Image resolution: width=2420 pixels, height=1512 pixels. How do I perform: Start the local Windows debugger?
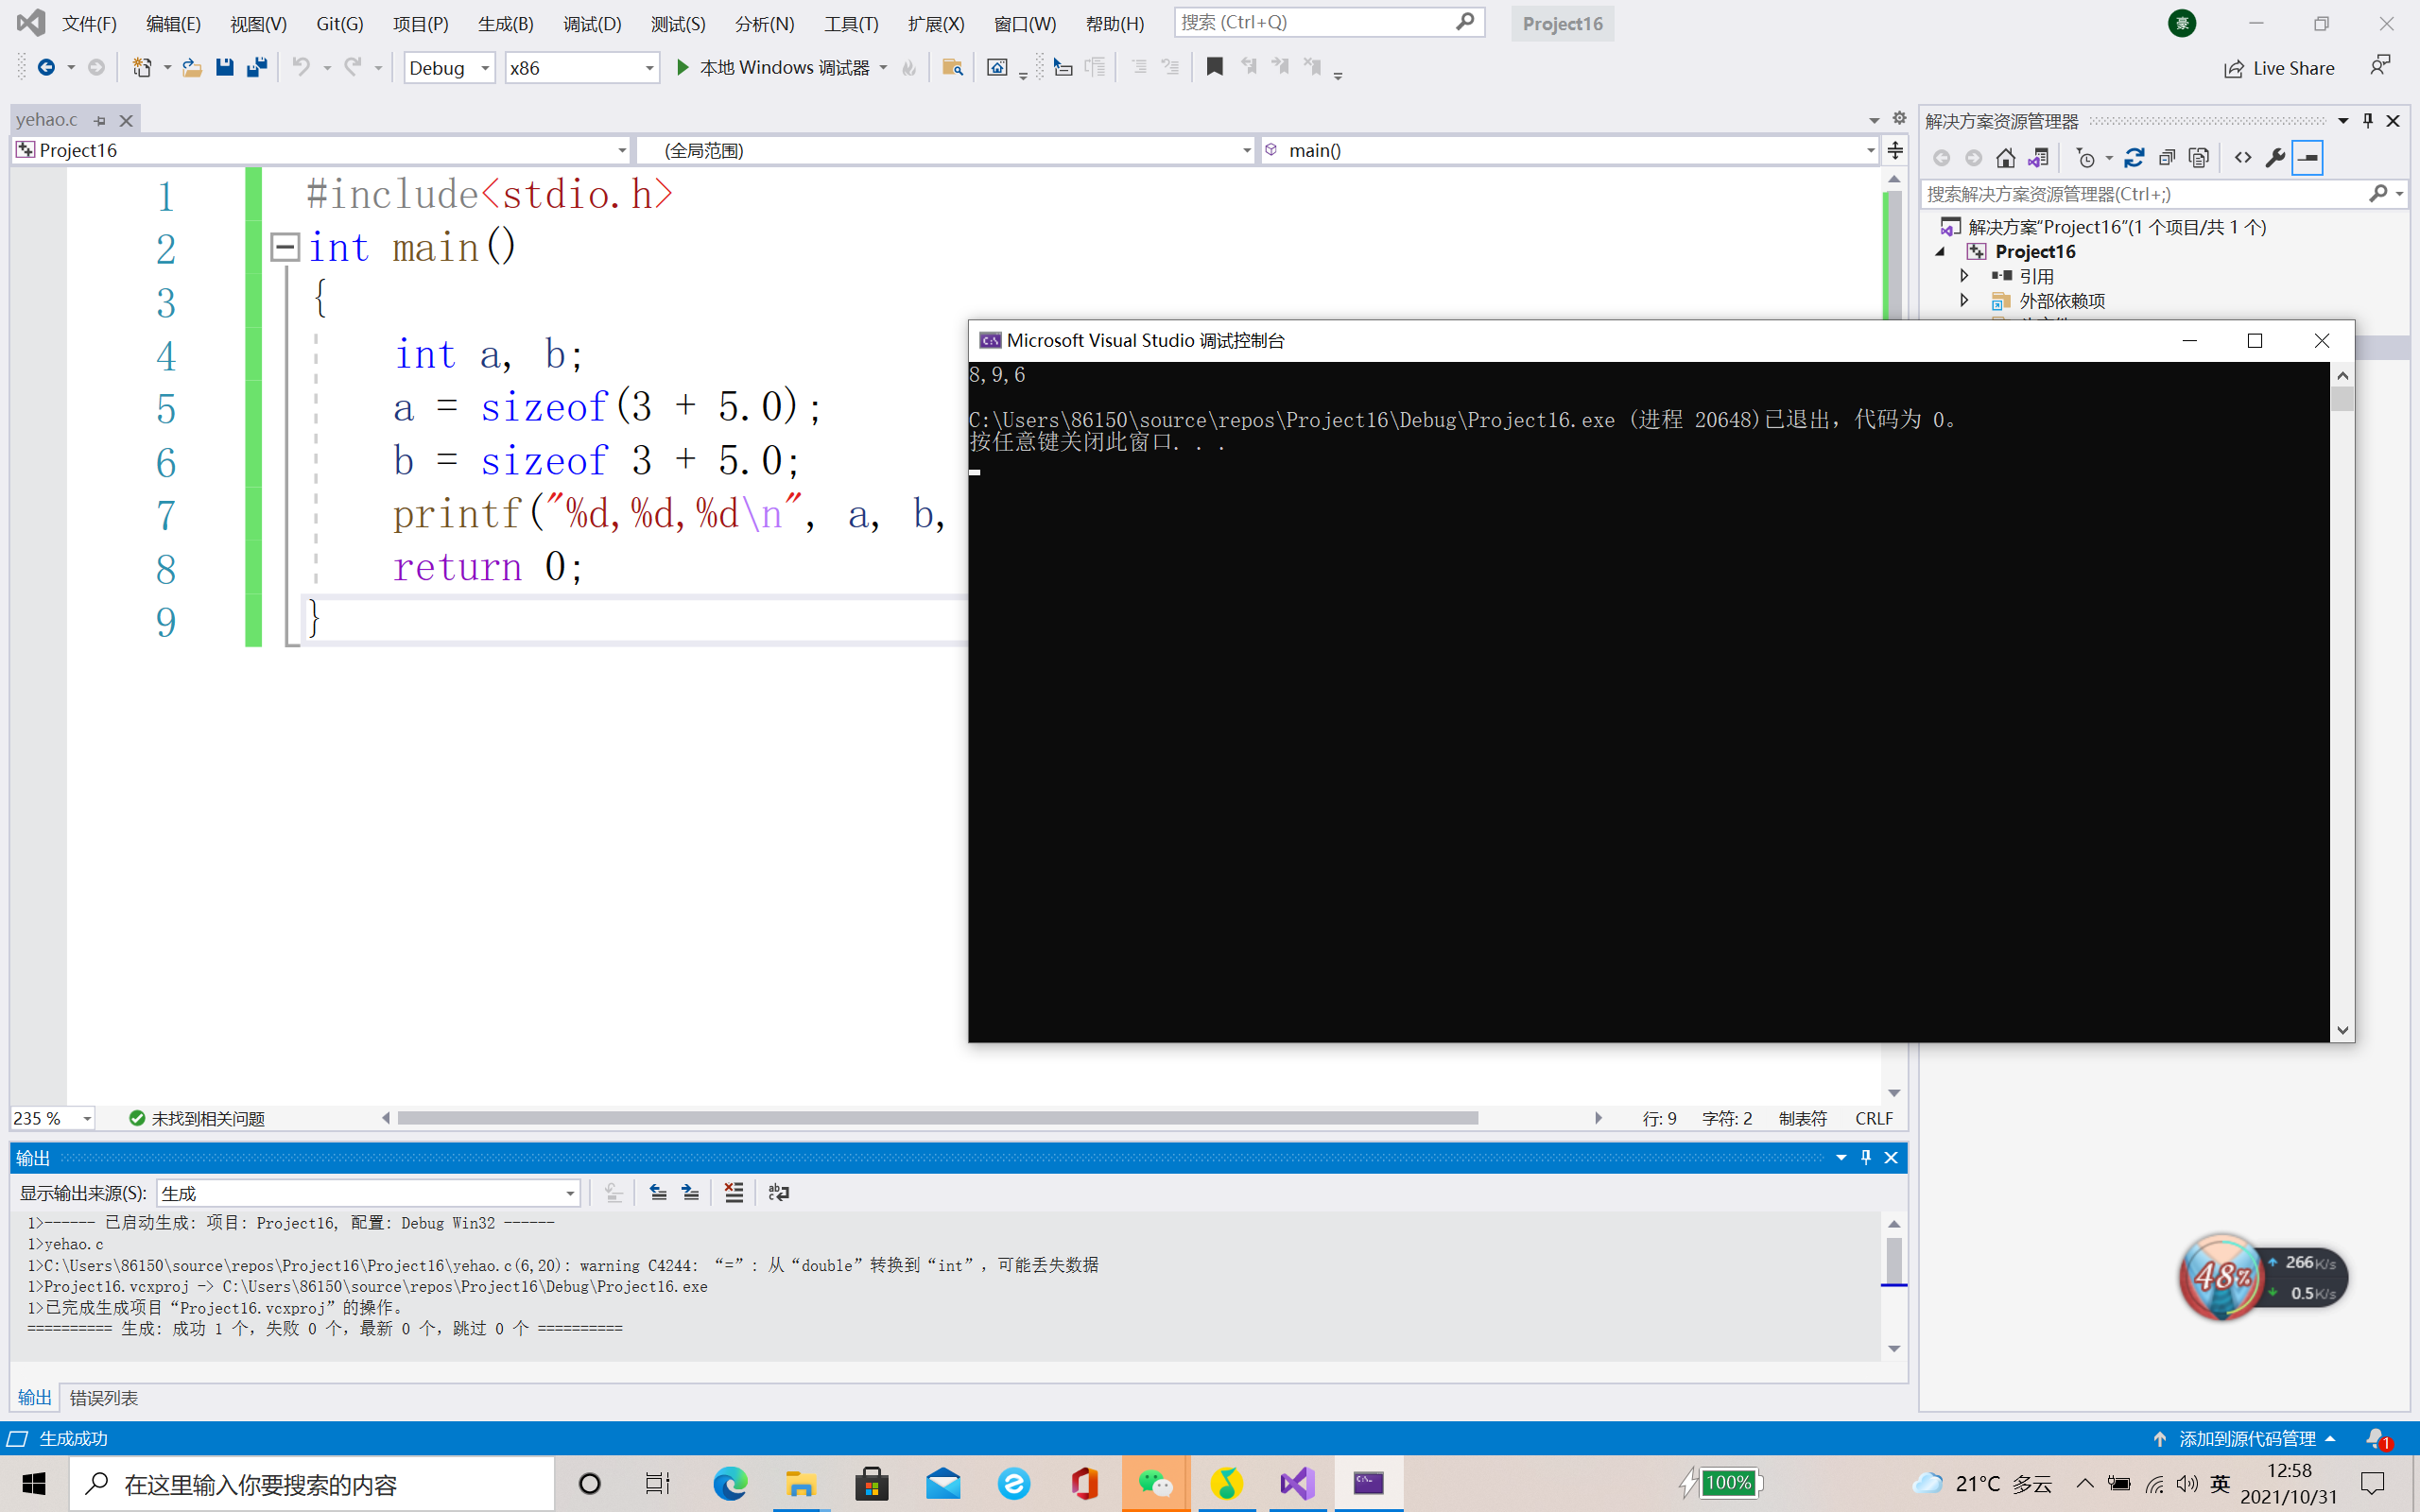(771, 67)
